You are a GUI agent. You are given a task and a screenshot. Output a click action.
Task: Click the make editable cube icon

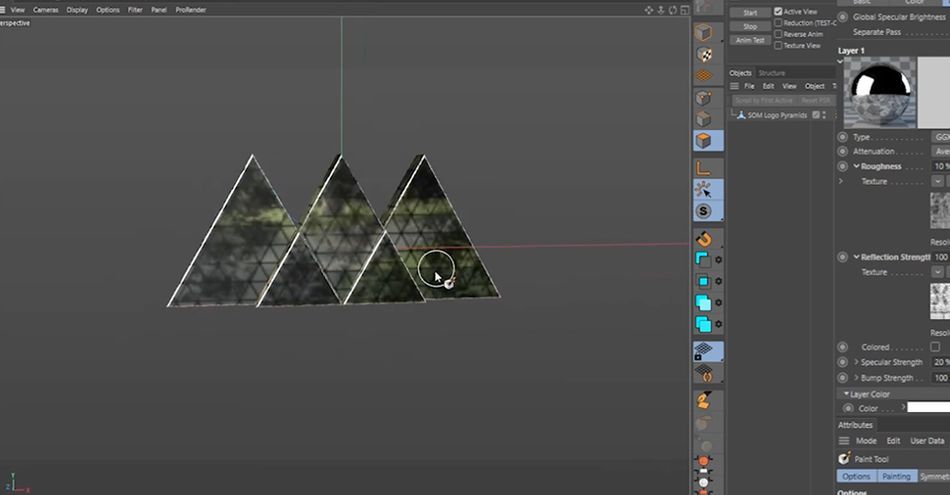click(703, 32)
